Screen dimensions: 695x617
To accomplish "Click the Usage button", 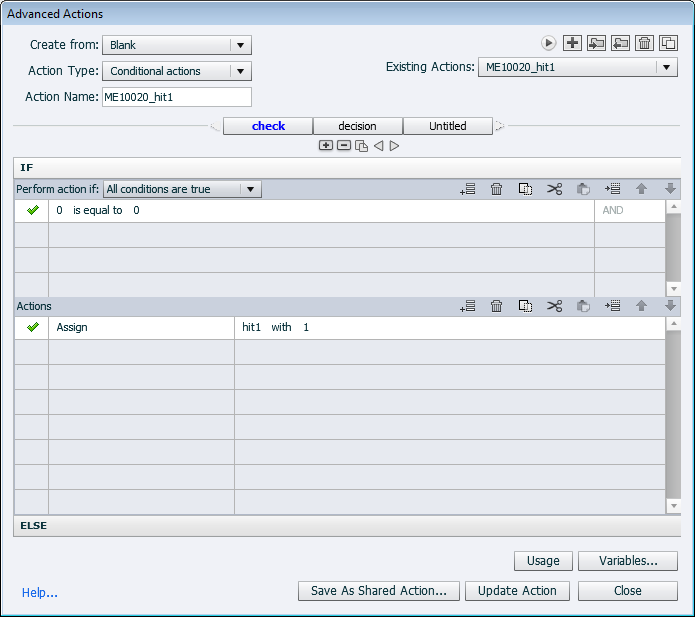I will pos(543,561).
